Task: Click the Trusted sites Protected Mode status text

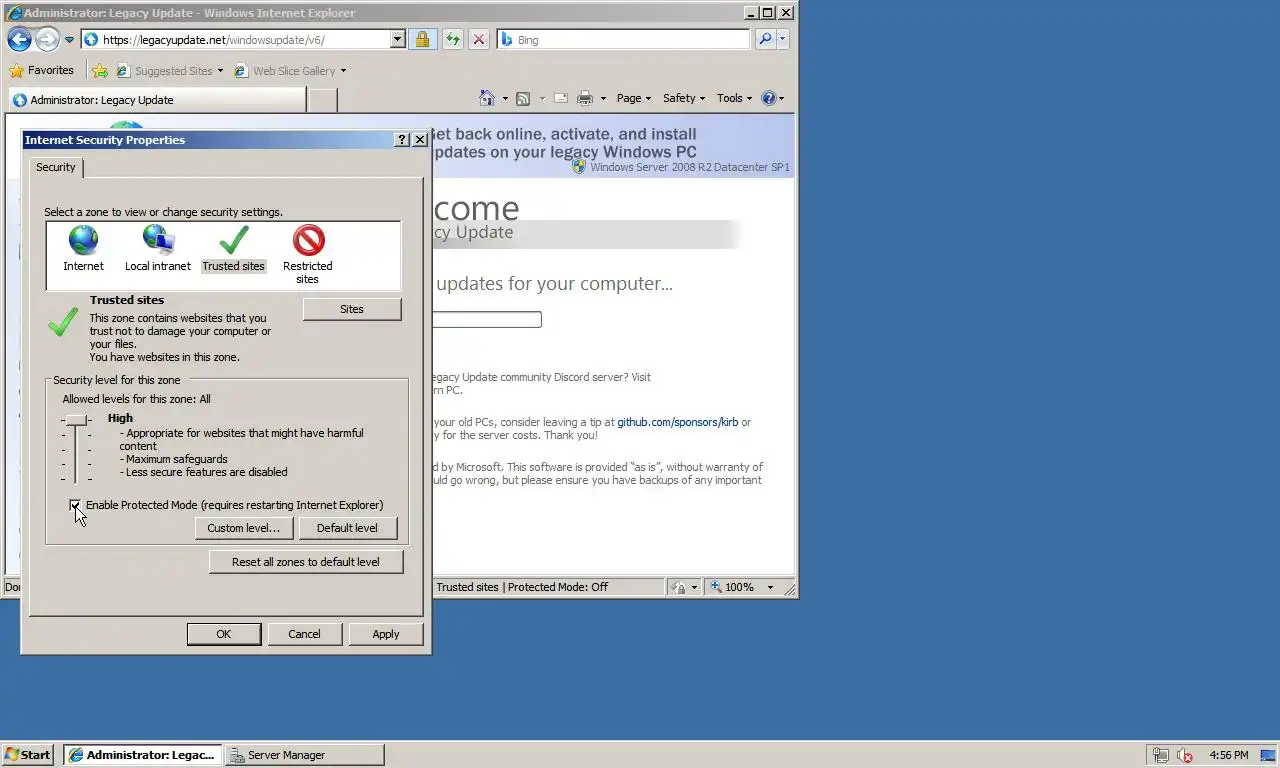Action: tap(522, 587)
